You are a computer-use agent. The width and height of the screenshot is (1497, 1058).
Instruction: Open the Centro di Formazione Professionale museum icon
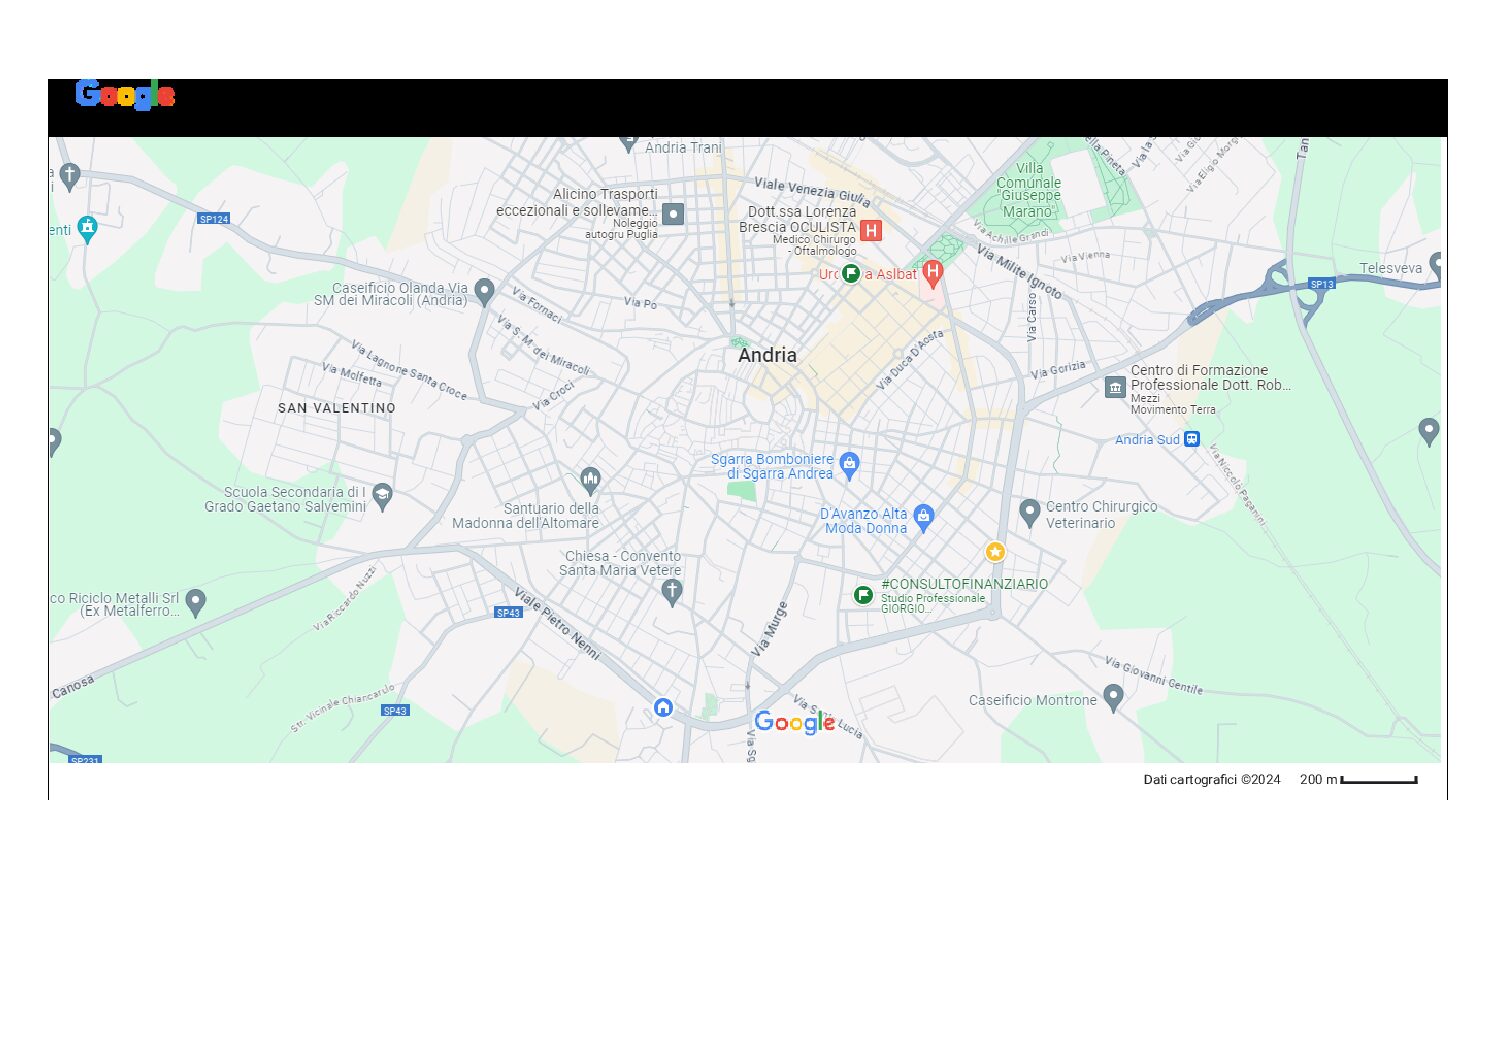pyautogui.click(x=1115, y=387)
